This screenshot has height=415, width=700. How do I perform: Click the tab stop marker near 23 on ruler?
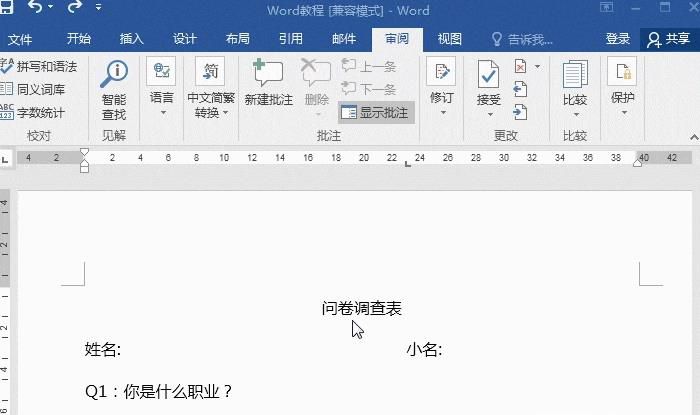[x=407, y=164]
